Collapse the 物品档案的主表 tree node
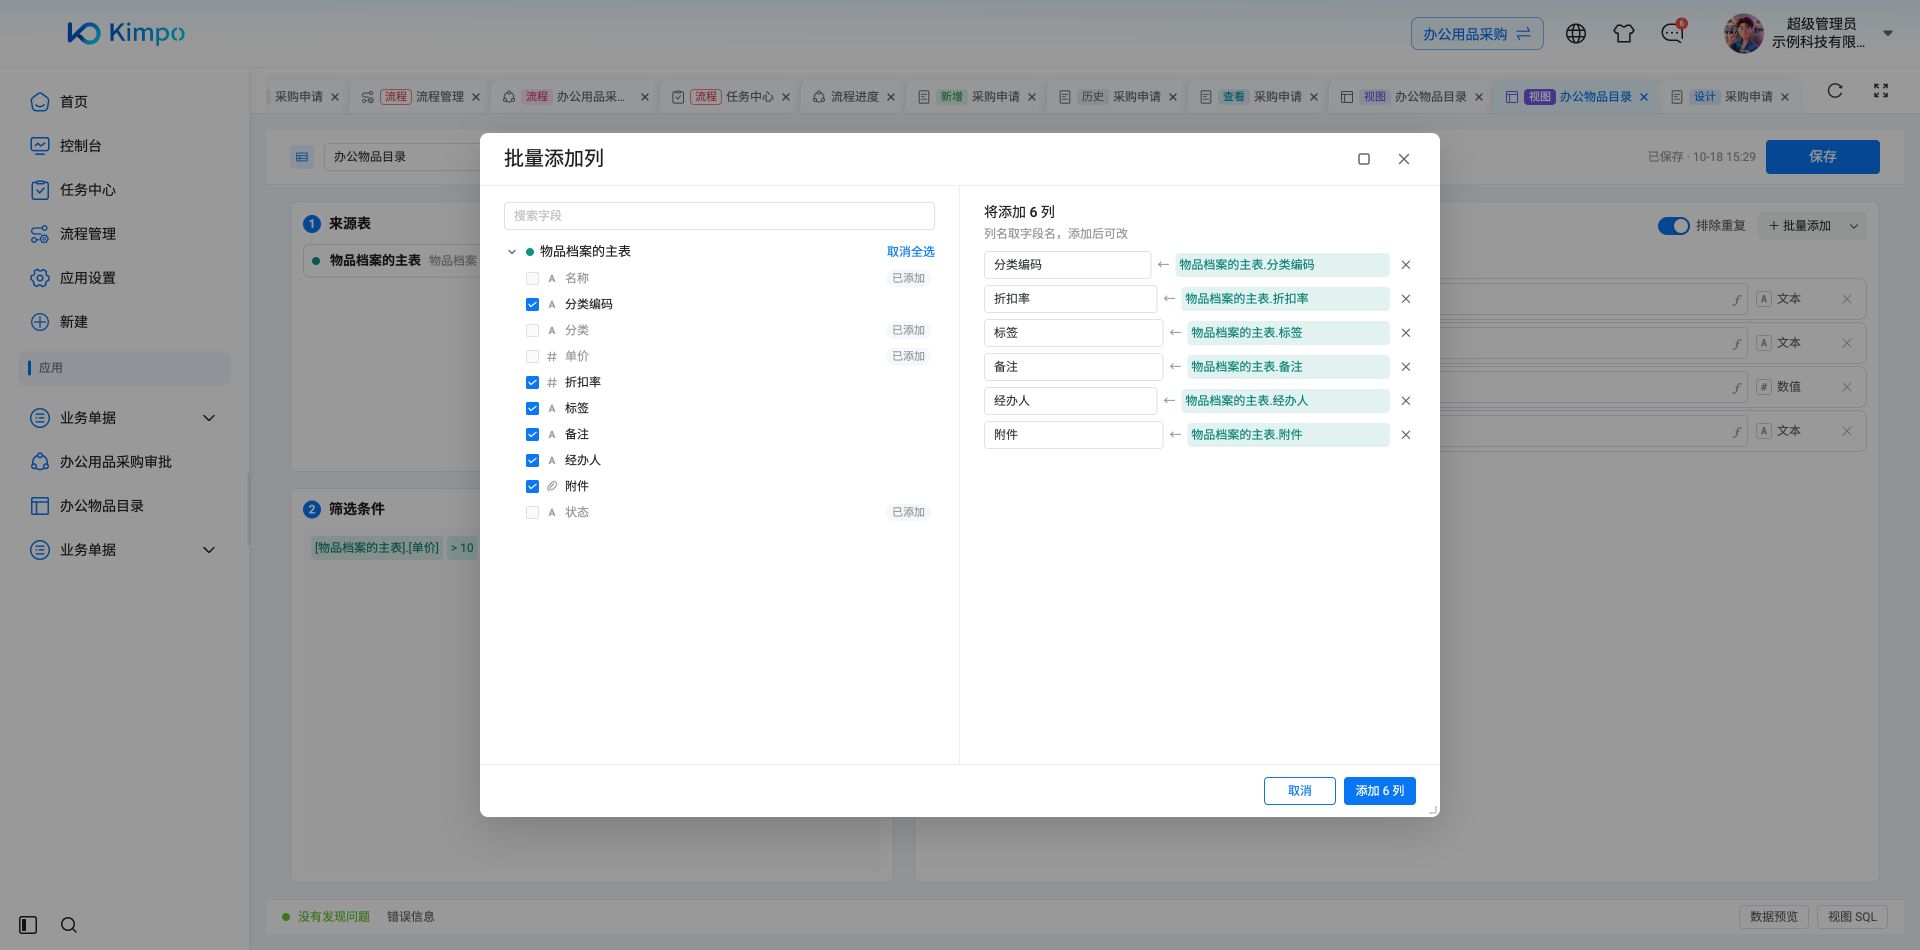This screenshot has height=950, width=1920. [512, 252]
